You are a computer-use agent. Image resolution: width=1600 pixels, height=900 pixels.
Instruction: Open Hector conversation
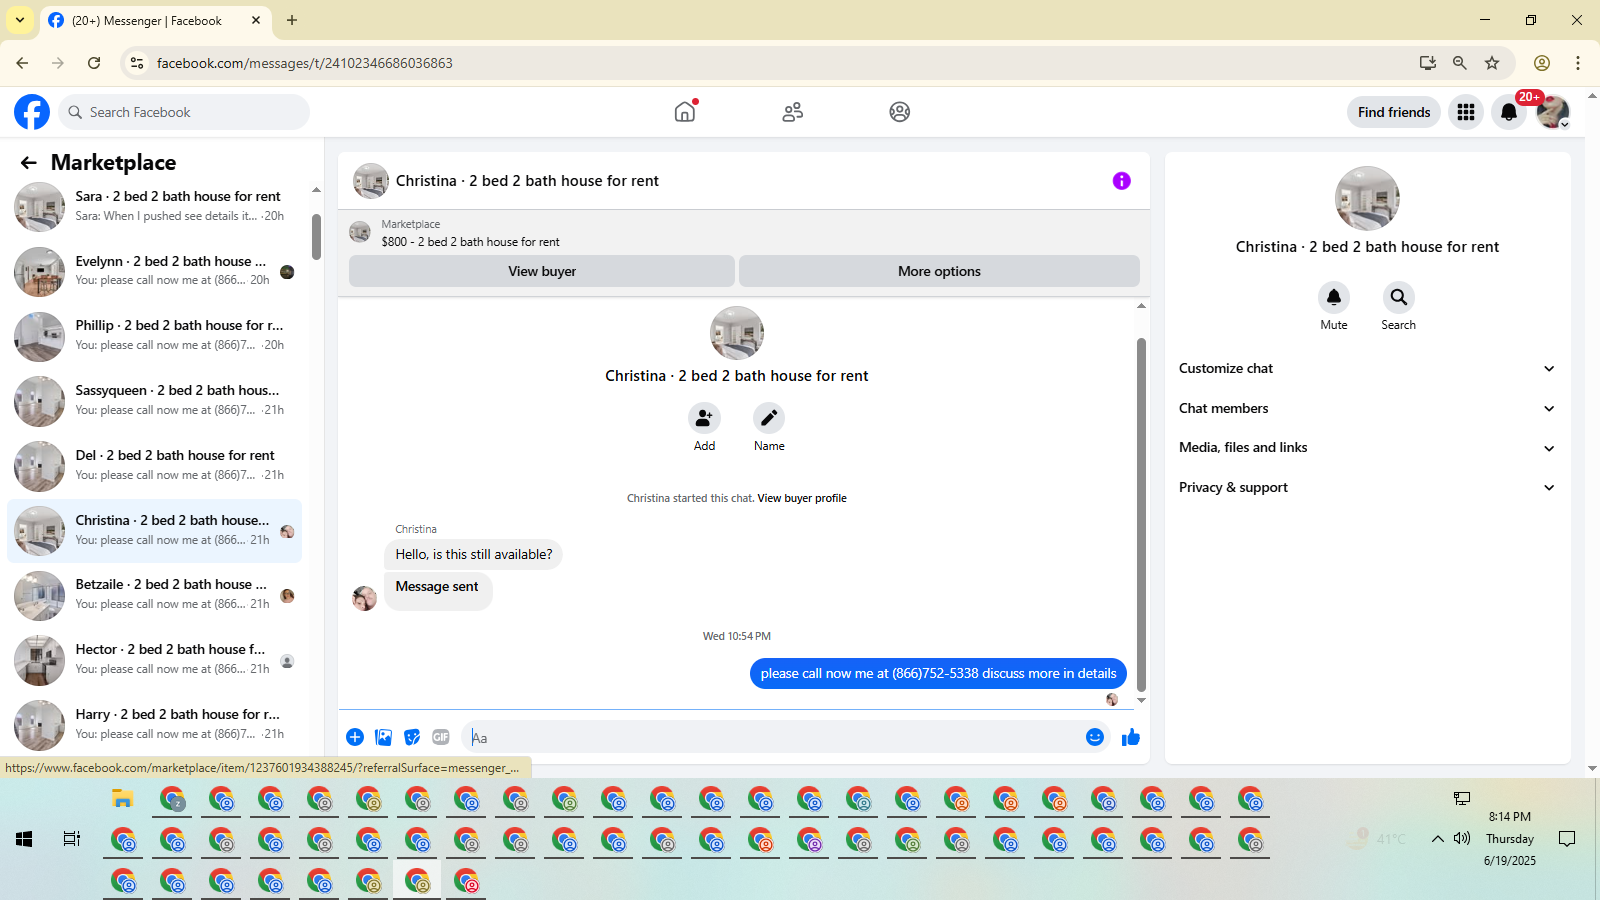pos(155,660)
